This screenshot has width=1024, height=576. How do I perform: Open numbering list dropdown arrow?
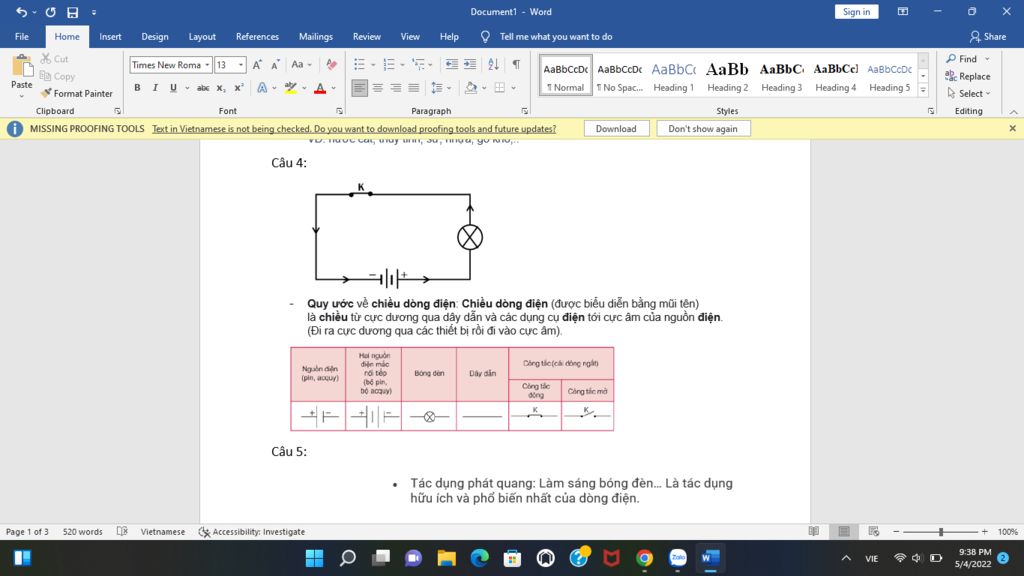(x=402, y=65)
